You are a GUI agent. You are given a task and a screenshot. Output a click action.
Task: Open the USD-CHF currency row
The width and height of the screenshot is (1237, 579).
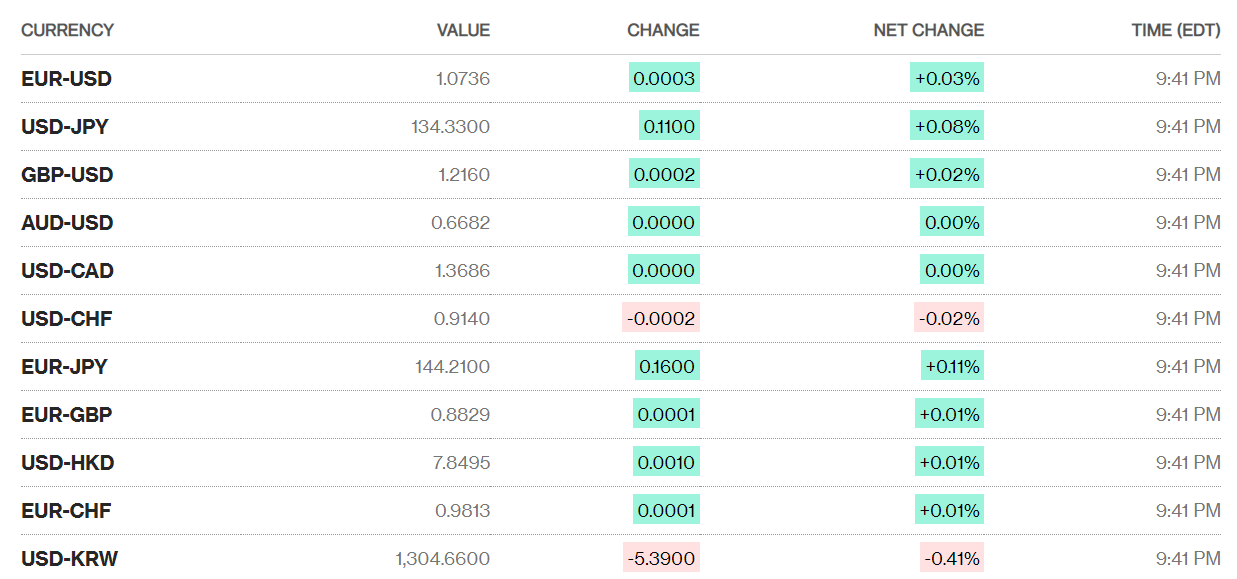[x=67, y=319]
